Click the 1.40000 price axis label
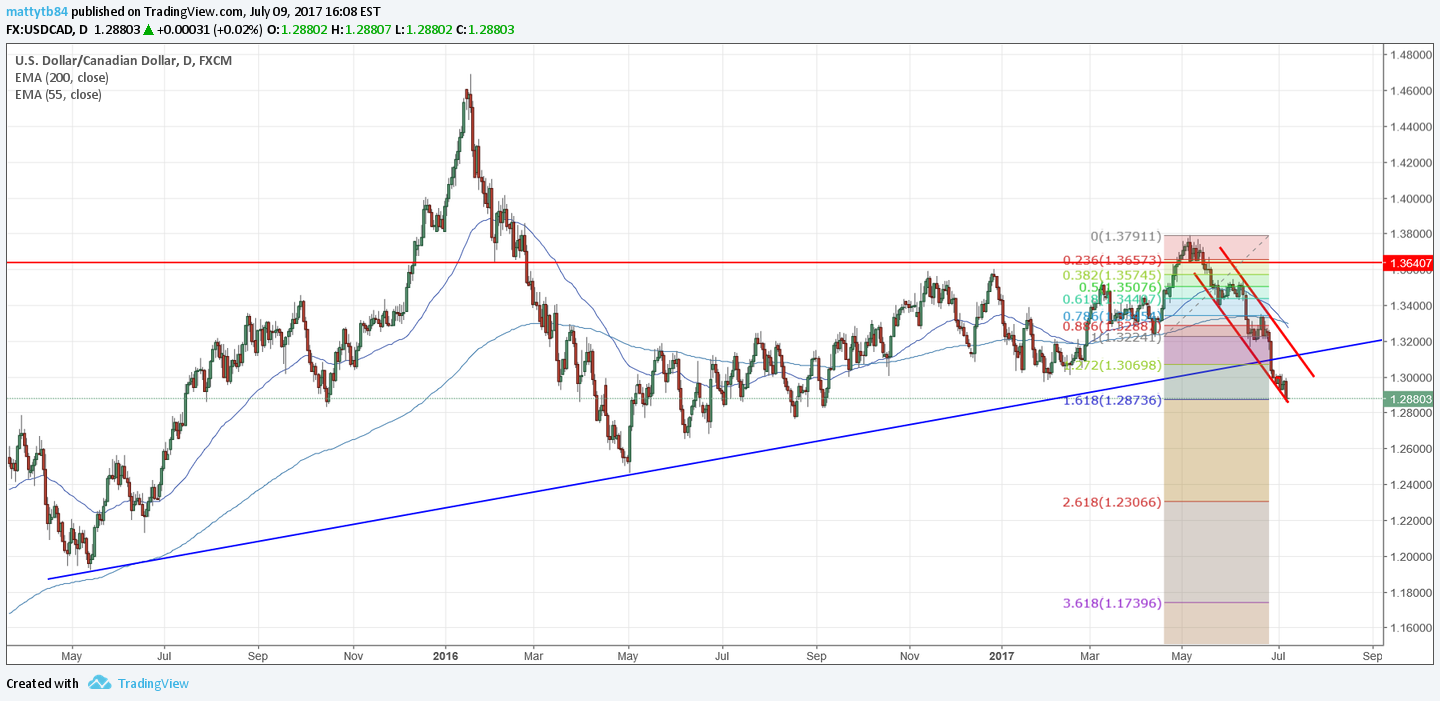 [x=1409, y=199]
